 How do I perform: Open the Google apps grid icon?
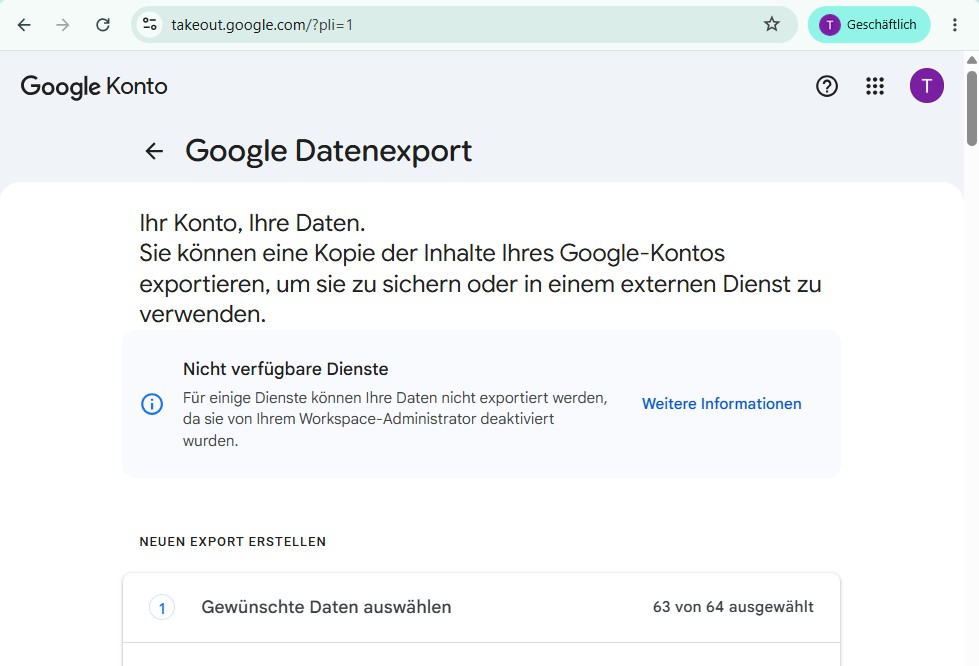(875, 86)
